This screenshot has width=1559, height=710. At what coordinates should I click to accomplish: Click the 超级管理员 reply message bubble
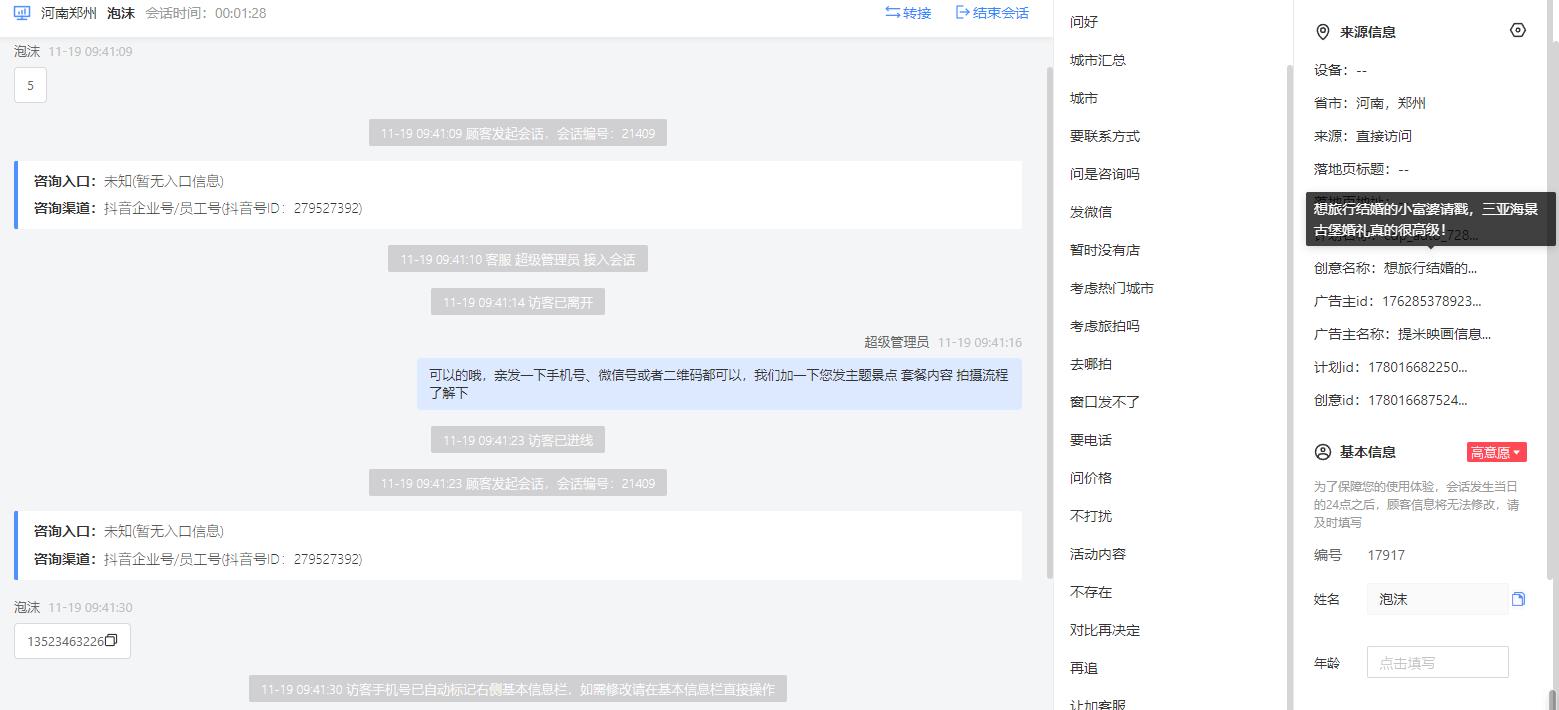point(719,384)
